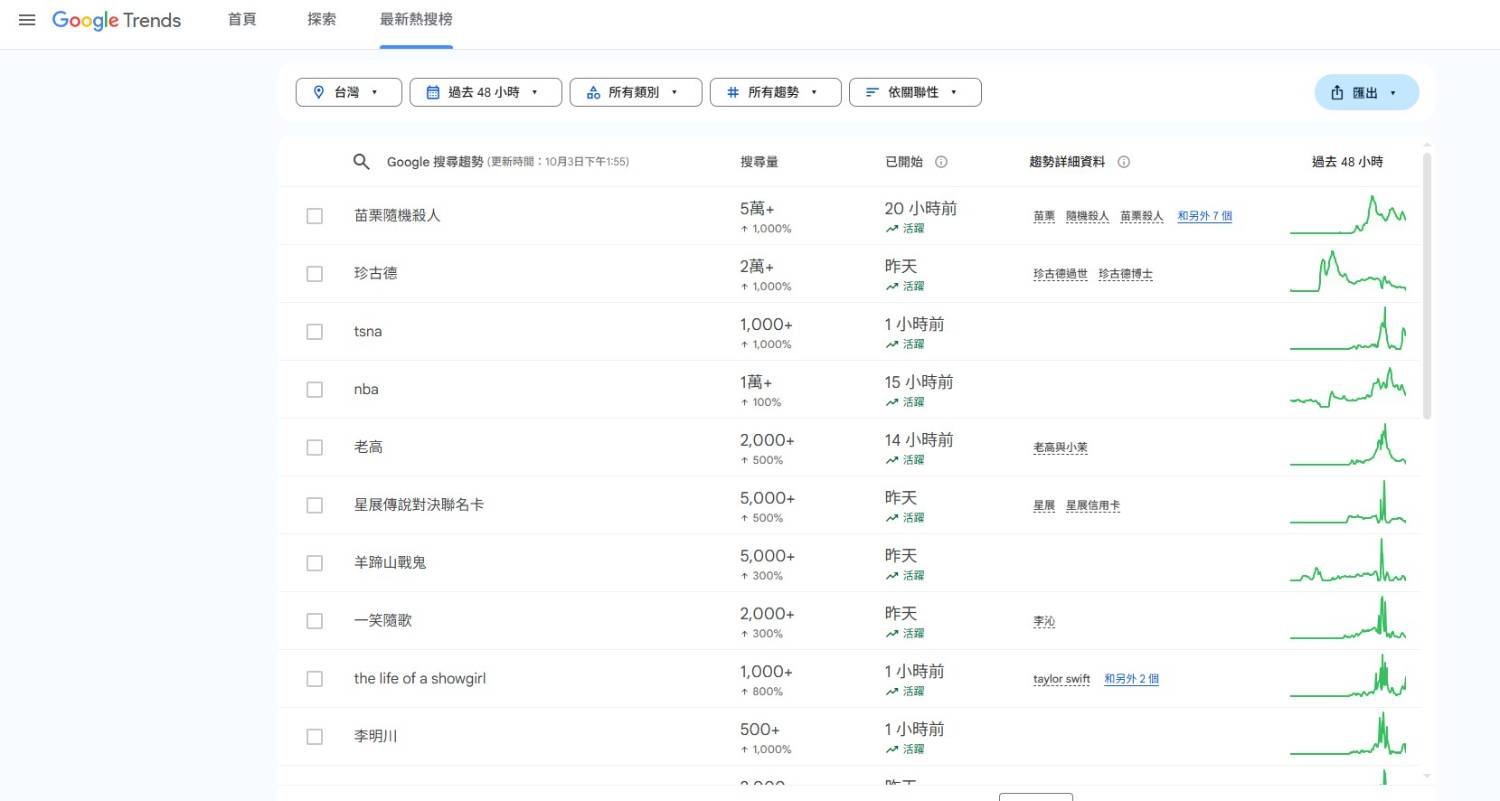
Task: Click info icon beside 趨勢詳細資料
Action: click(1123, 162)
